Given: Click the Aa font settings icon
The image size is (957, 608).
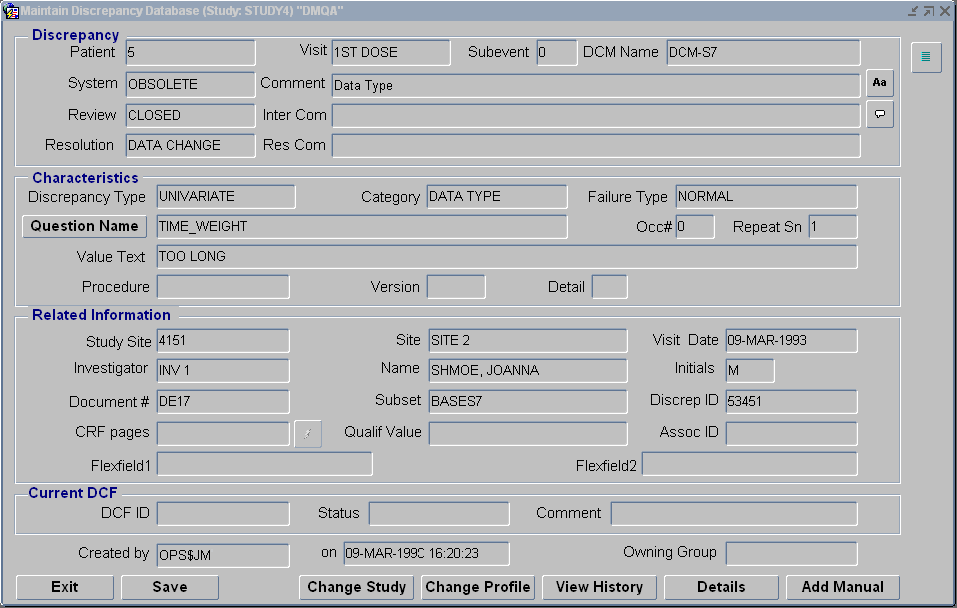Looking at the screenshot, I should pos(879,83).
